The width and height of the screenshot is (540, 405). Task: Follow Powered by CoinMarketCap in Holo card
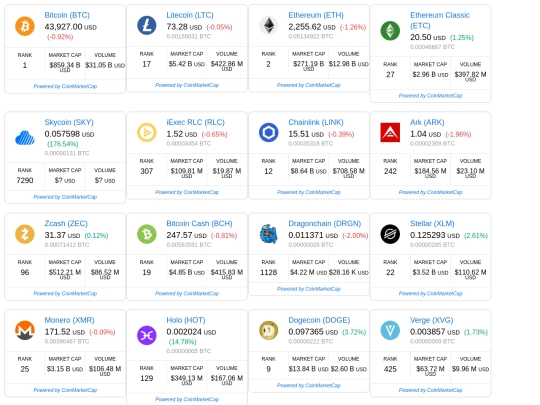click(187, 399)
